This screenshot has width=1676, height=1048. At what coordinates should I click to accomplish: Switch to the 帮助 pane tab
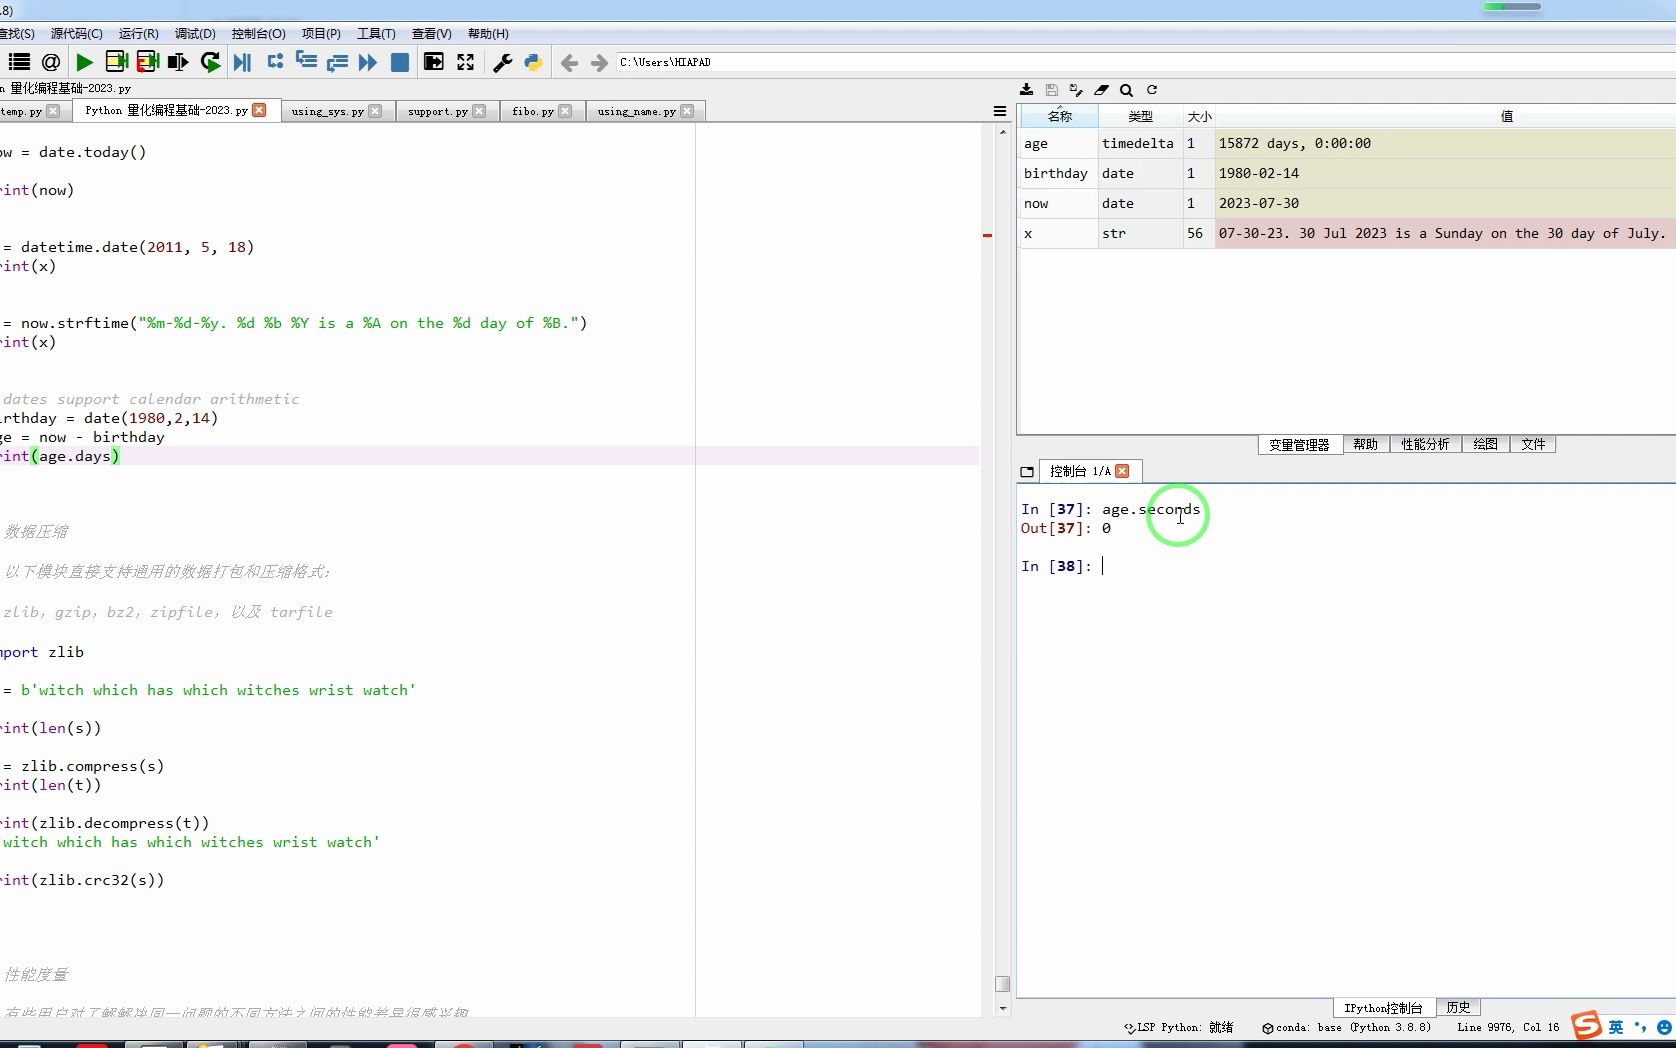1365,444
